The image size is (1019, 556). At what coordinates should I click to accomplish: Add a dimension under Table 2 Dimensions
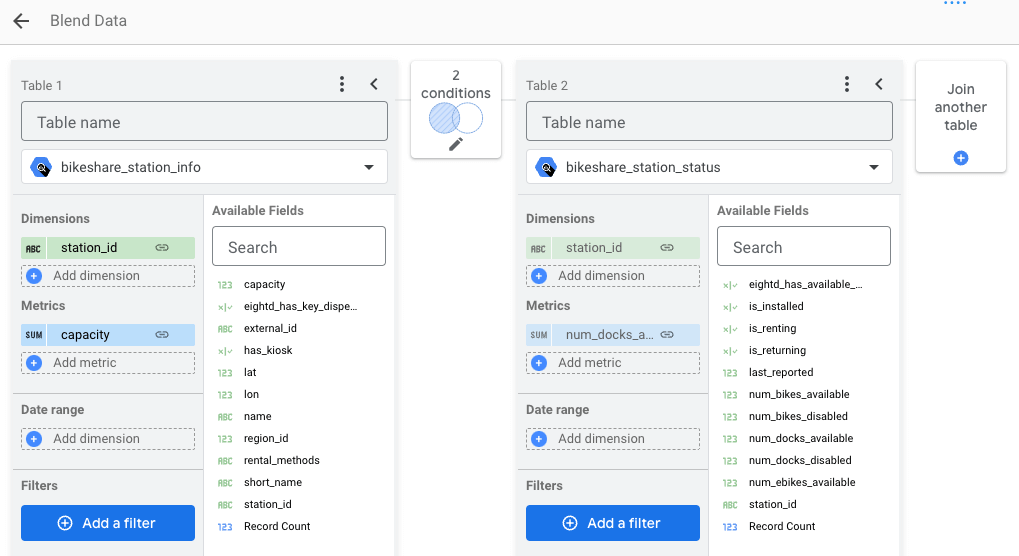tap(613, 275)
